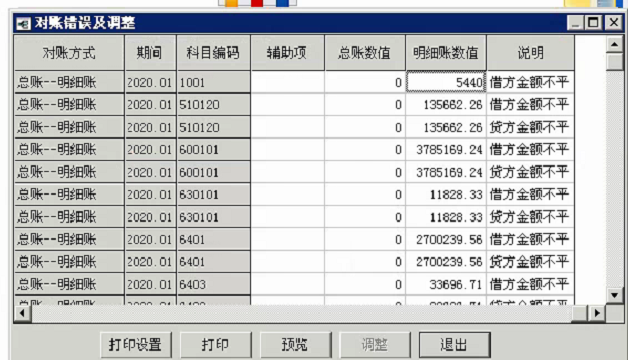Viewport: 628px width, 360px height.
Task: Click the 打印 print button
Action: click(x=215, y=344)
